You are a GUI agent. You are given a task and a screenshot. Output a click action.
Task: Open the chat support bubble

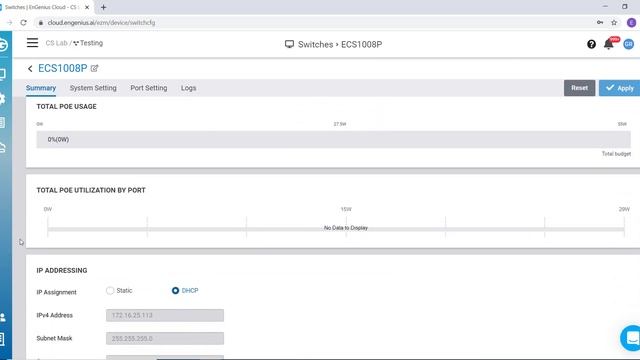631,338
